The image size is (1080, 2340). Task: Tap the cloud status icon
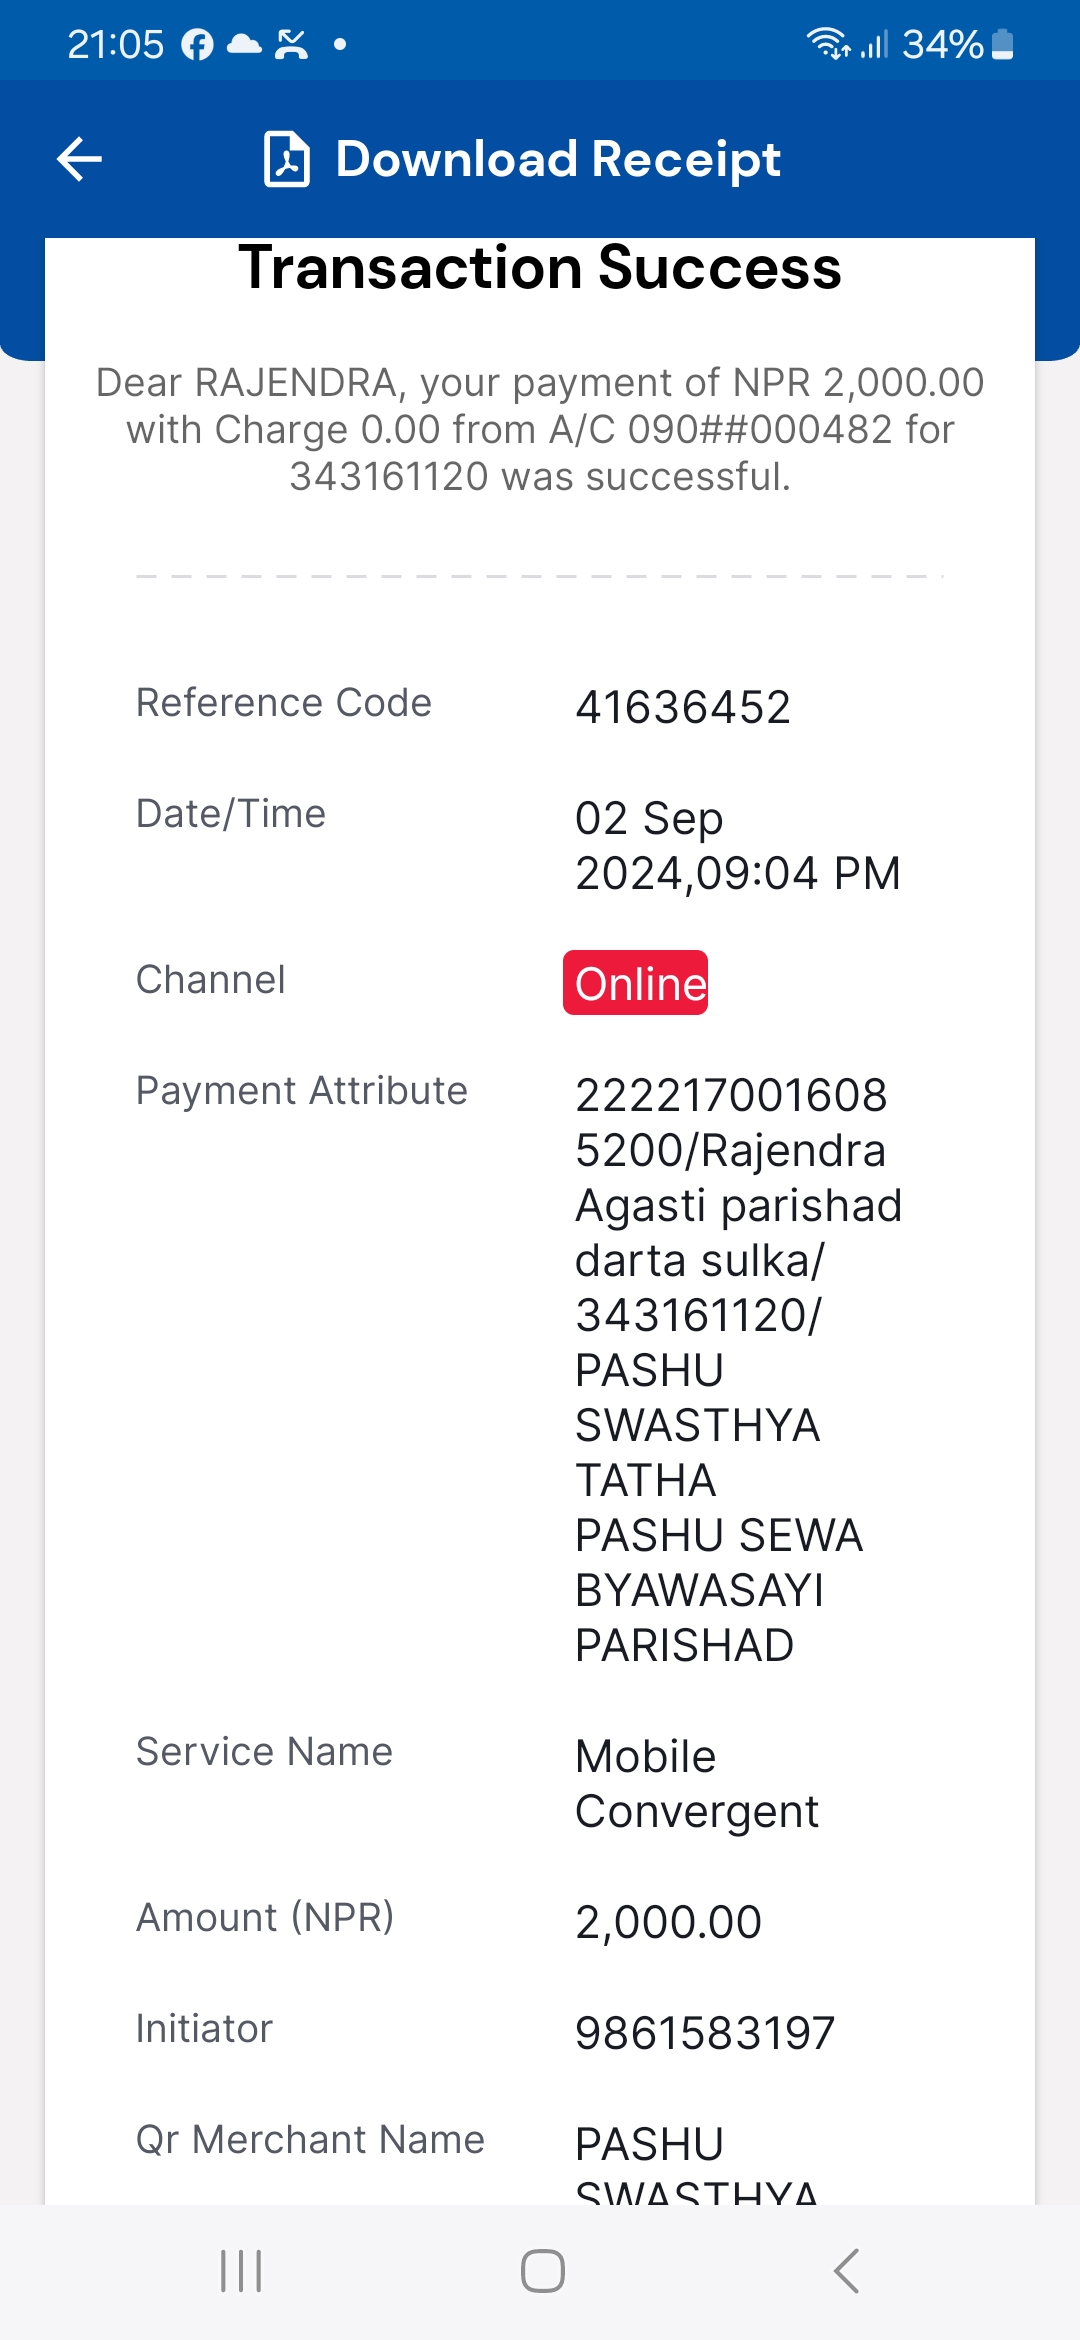pos(244,44)
